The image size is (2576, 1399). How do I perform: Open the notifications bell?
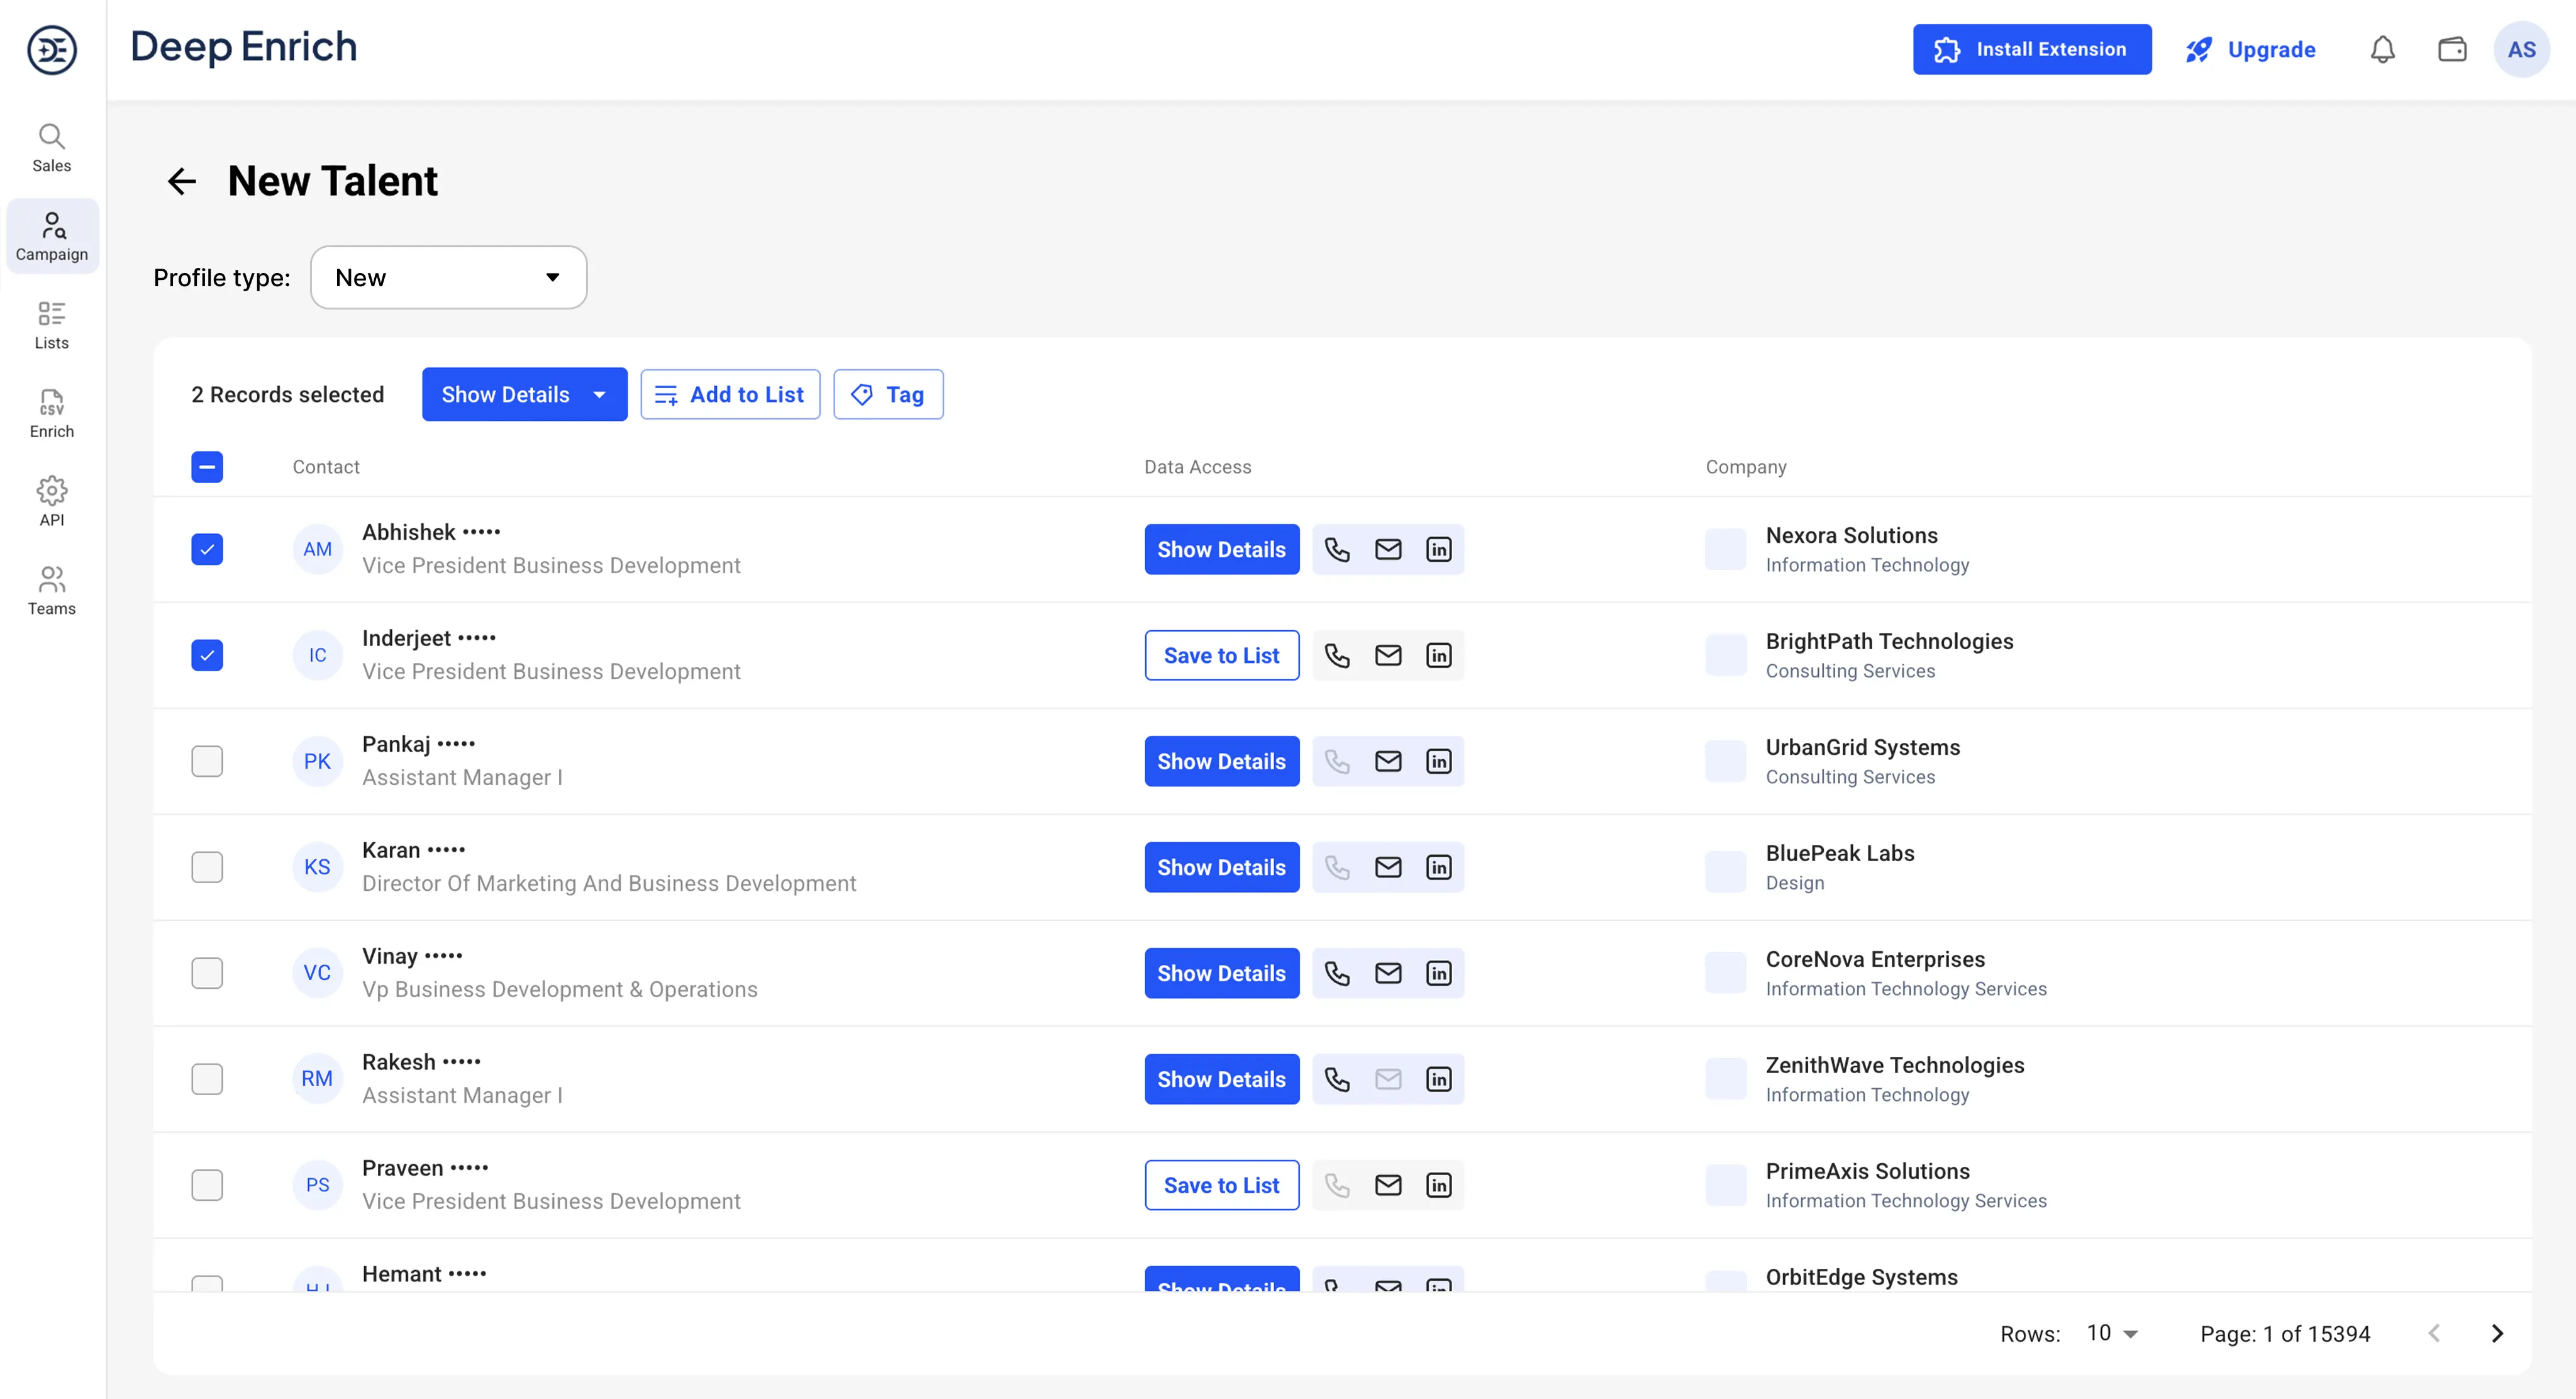pos(2383,49)
